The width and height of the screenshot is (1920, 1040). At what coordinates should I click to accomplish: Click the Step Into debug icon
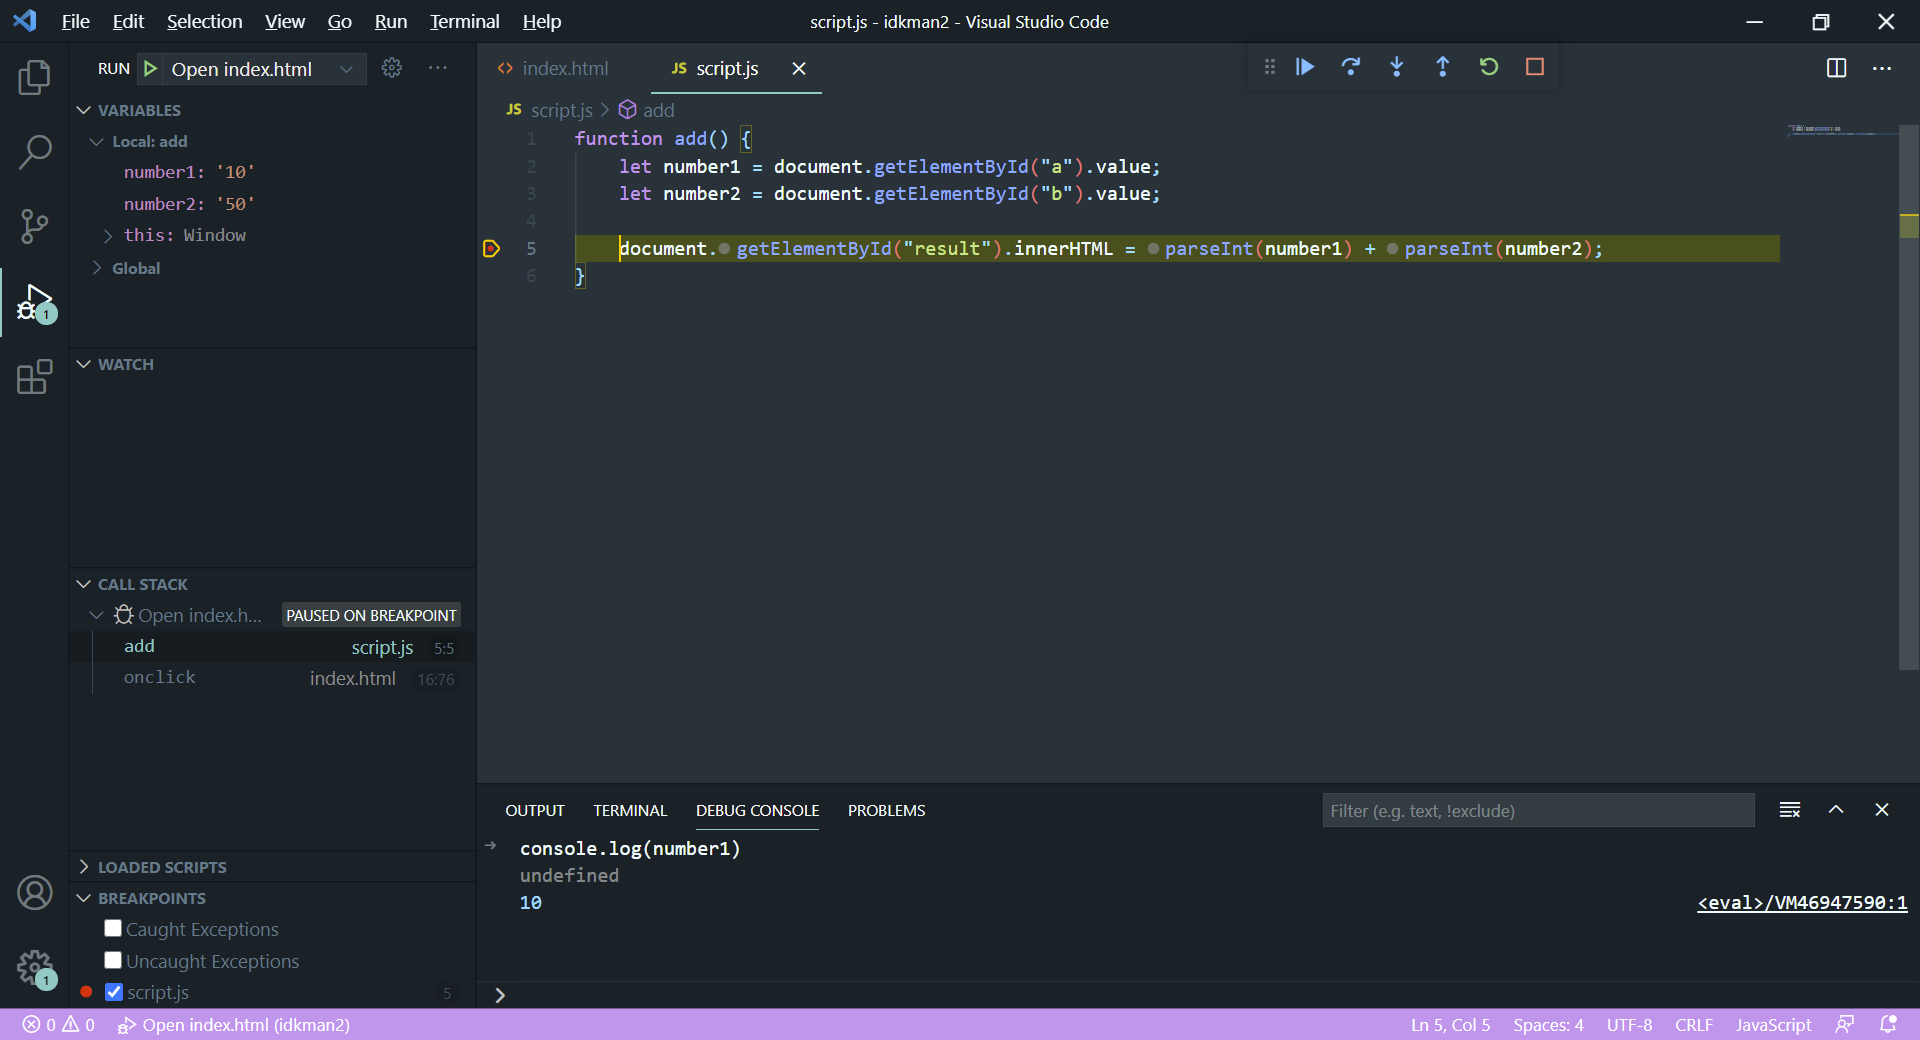coord(1396,67)
